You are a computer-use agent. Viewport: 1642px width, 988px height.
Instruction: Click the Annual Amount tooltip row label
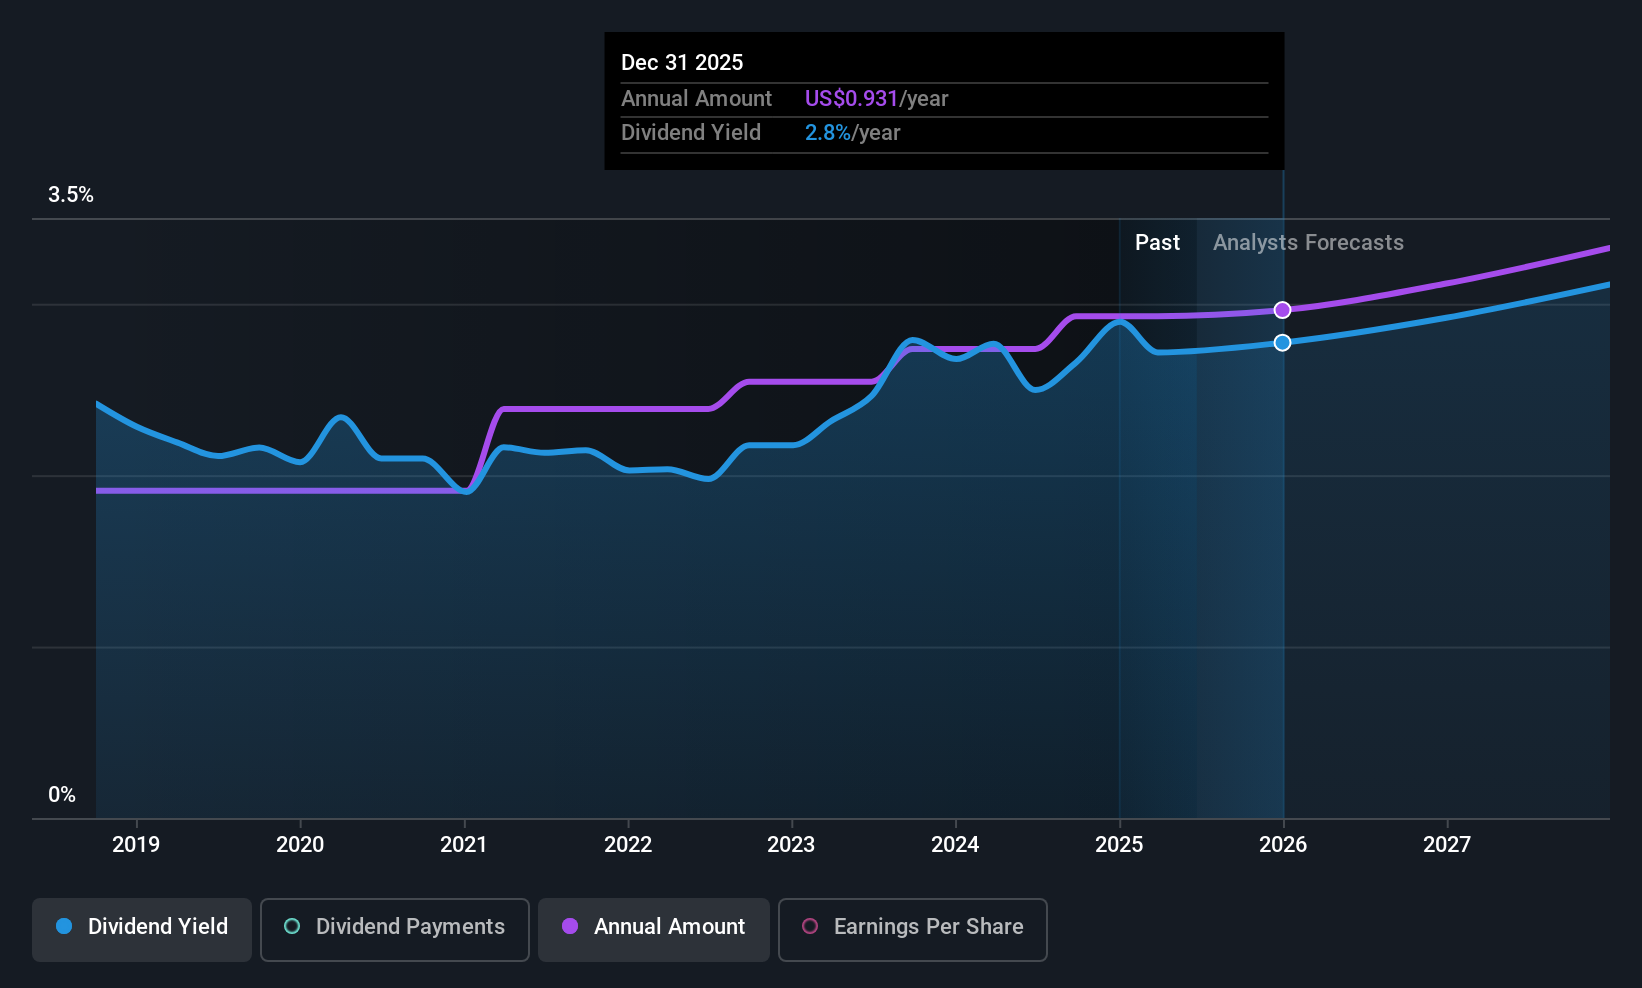pos(696,98)
